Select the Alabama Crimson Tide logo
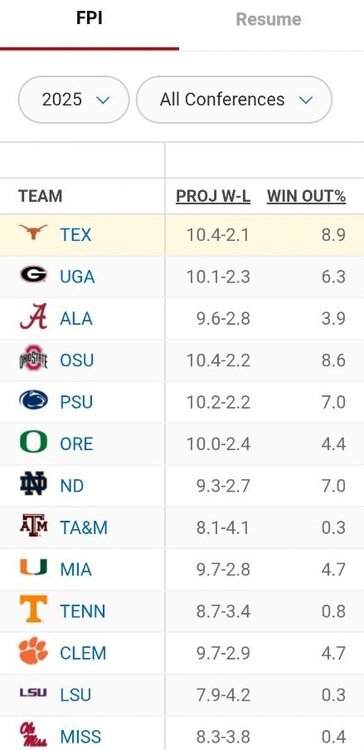Viewport: 364px width, 750px height. click(x=33, y=317)
